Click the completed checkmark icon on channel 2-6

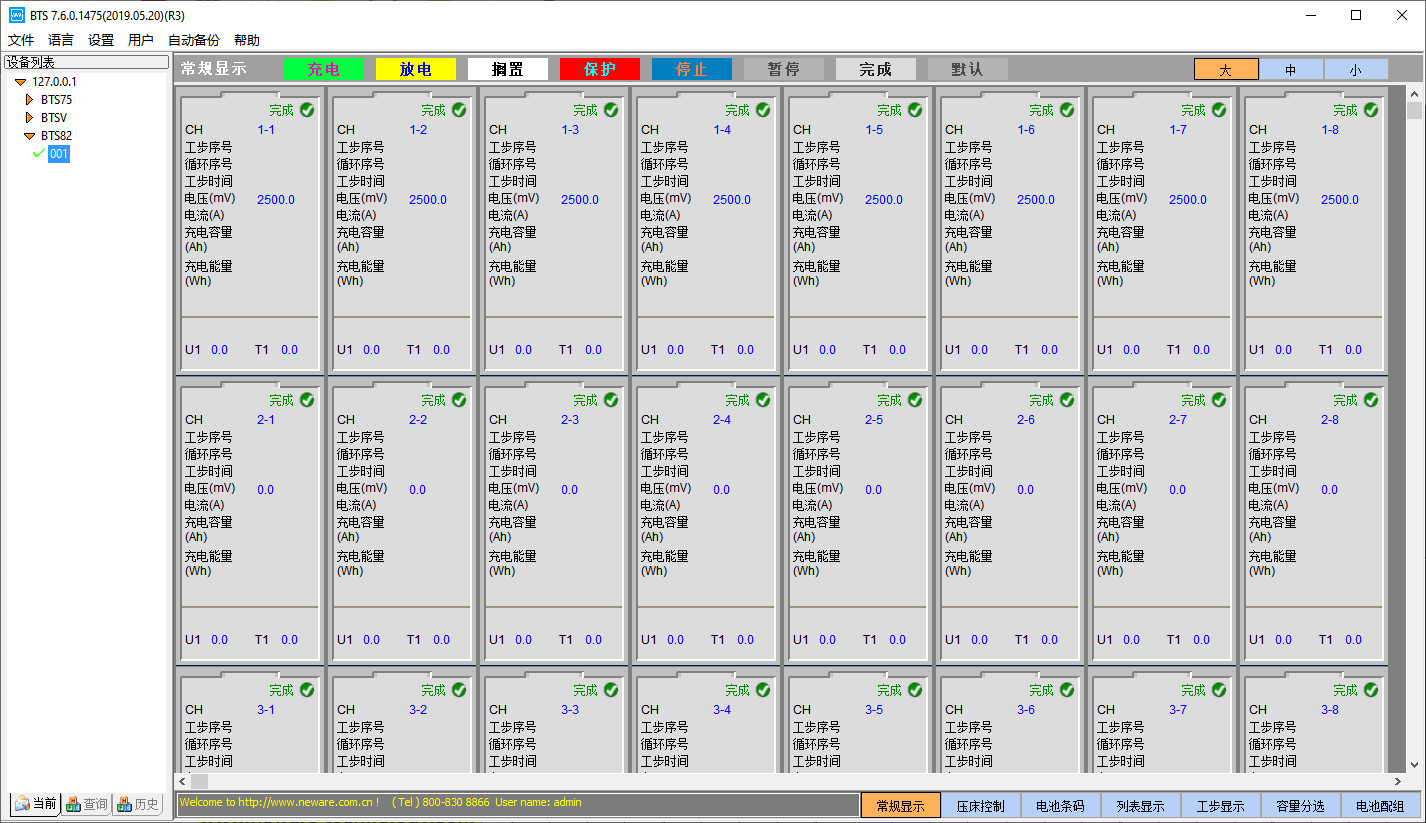pyautogui.click(x=1067, y=400)
